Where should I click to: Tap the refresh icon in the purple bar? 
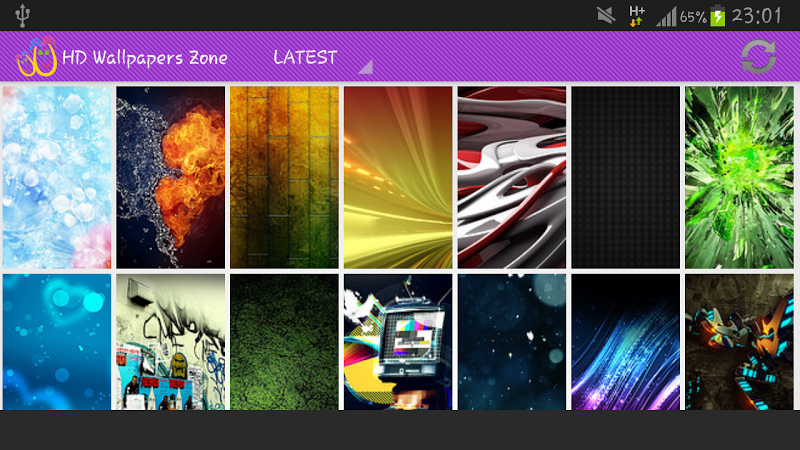758,57
